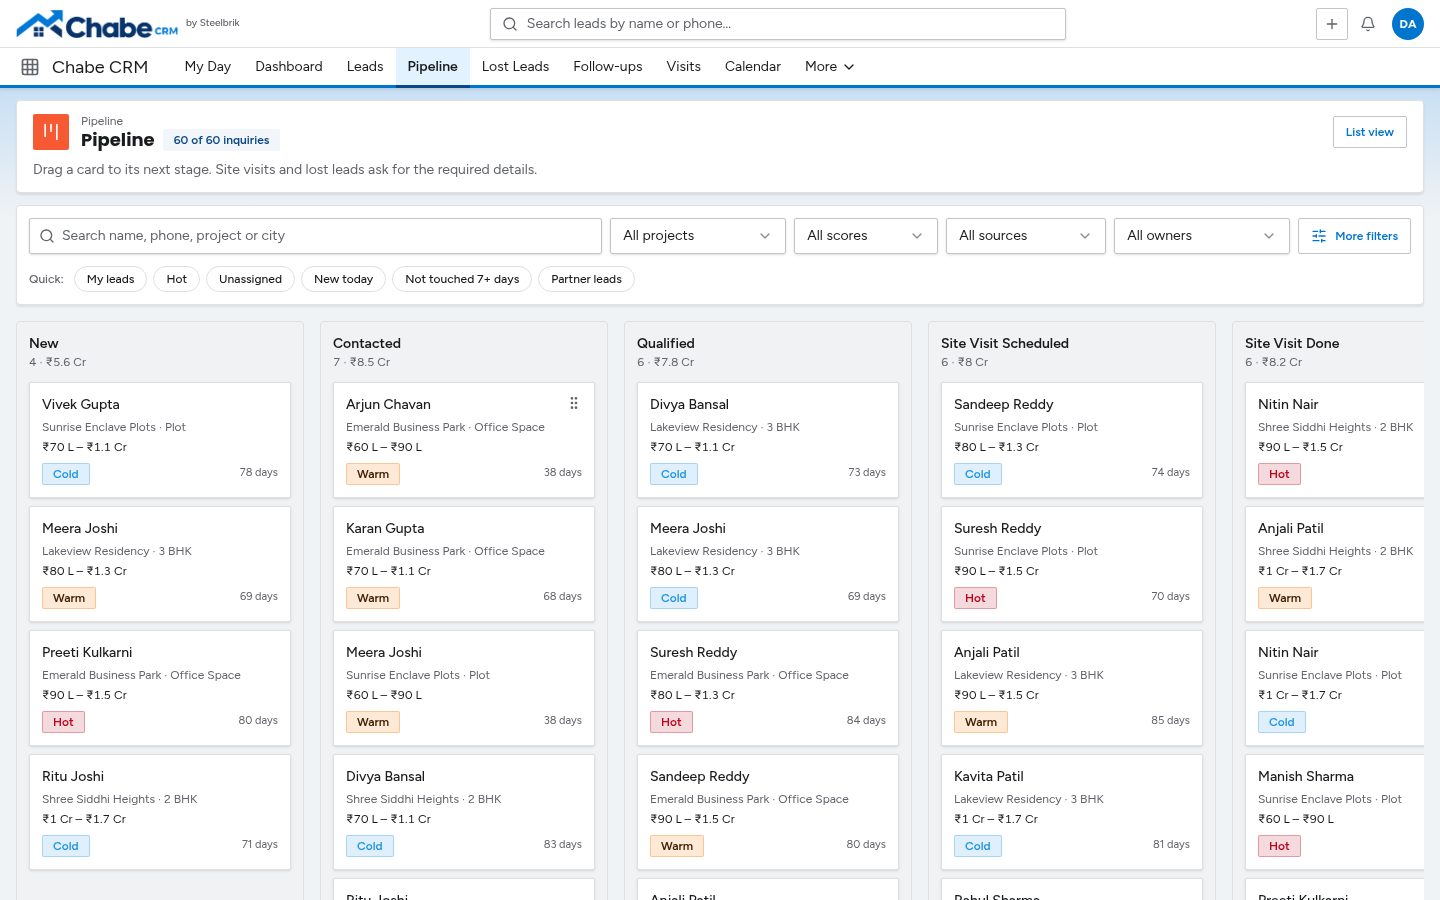Switch to List view
Viewport: 1440px width, 900px height.
(1370, 132)
